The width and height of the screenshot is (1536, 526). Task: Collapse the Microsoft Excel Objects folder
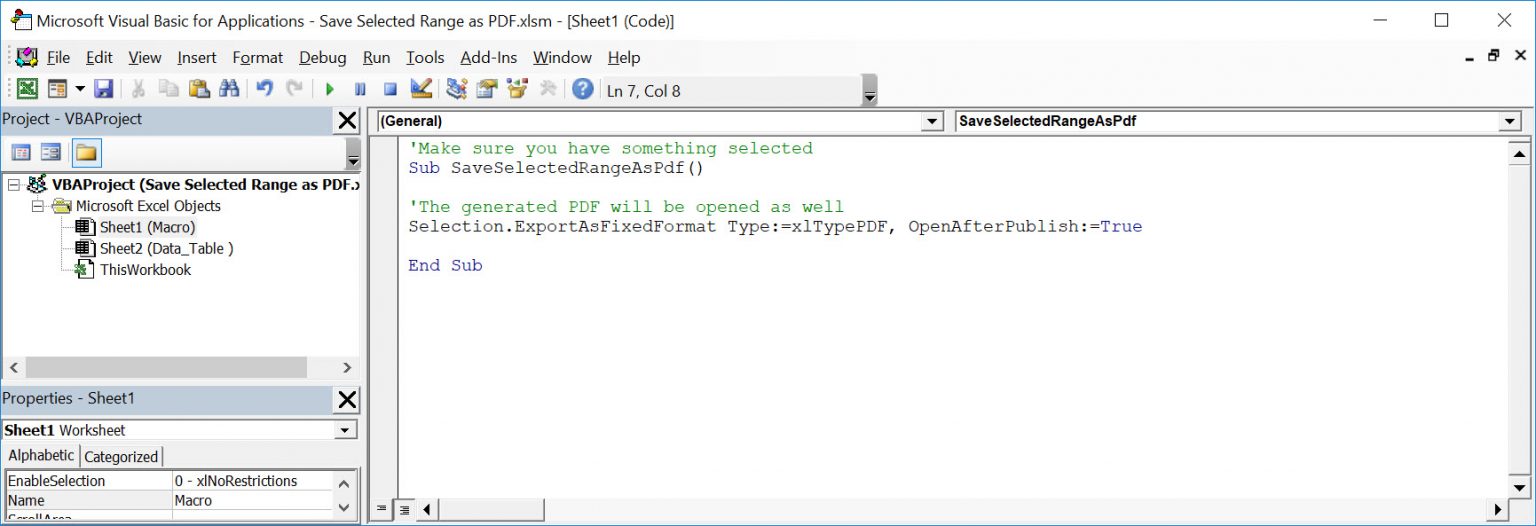pos(39,206)
